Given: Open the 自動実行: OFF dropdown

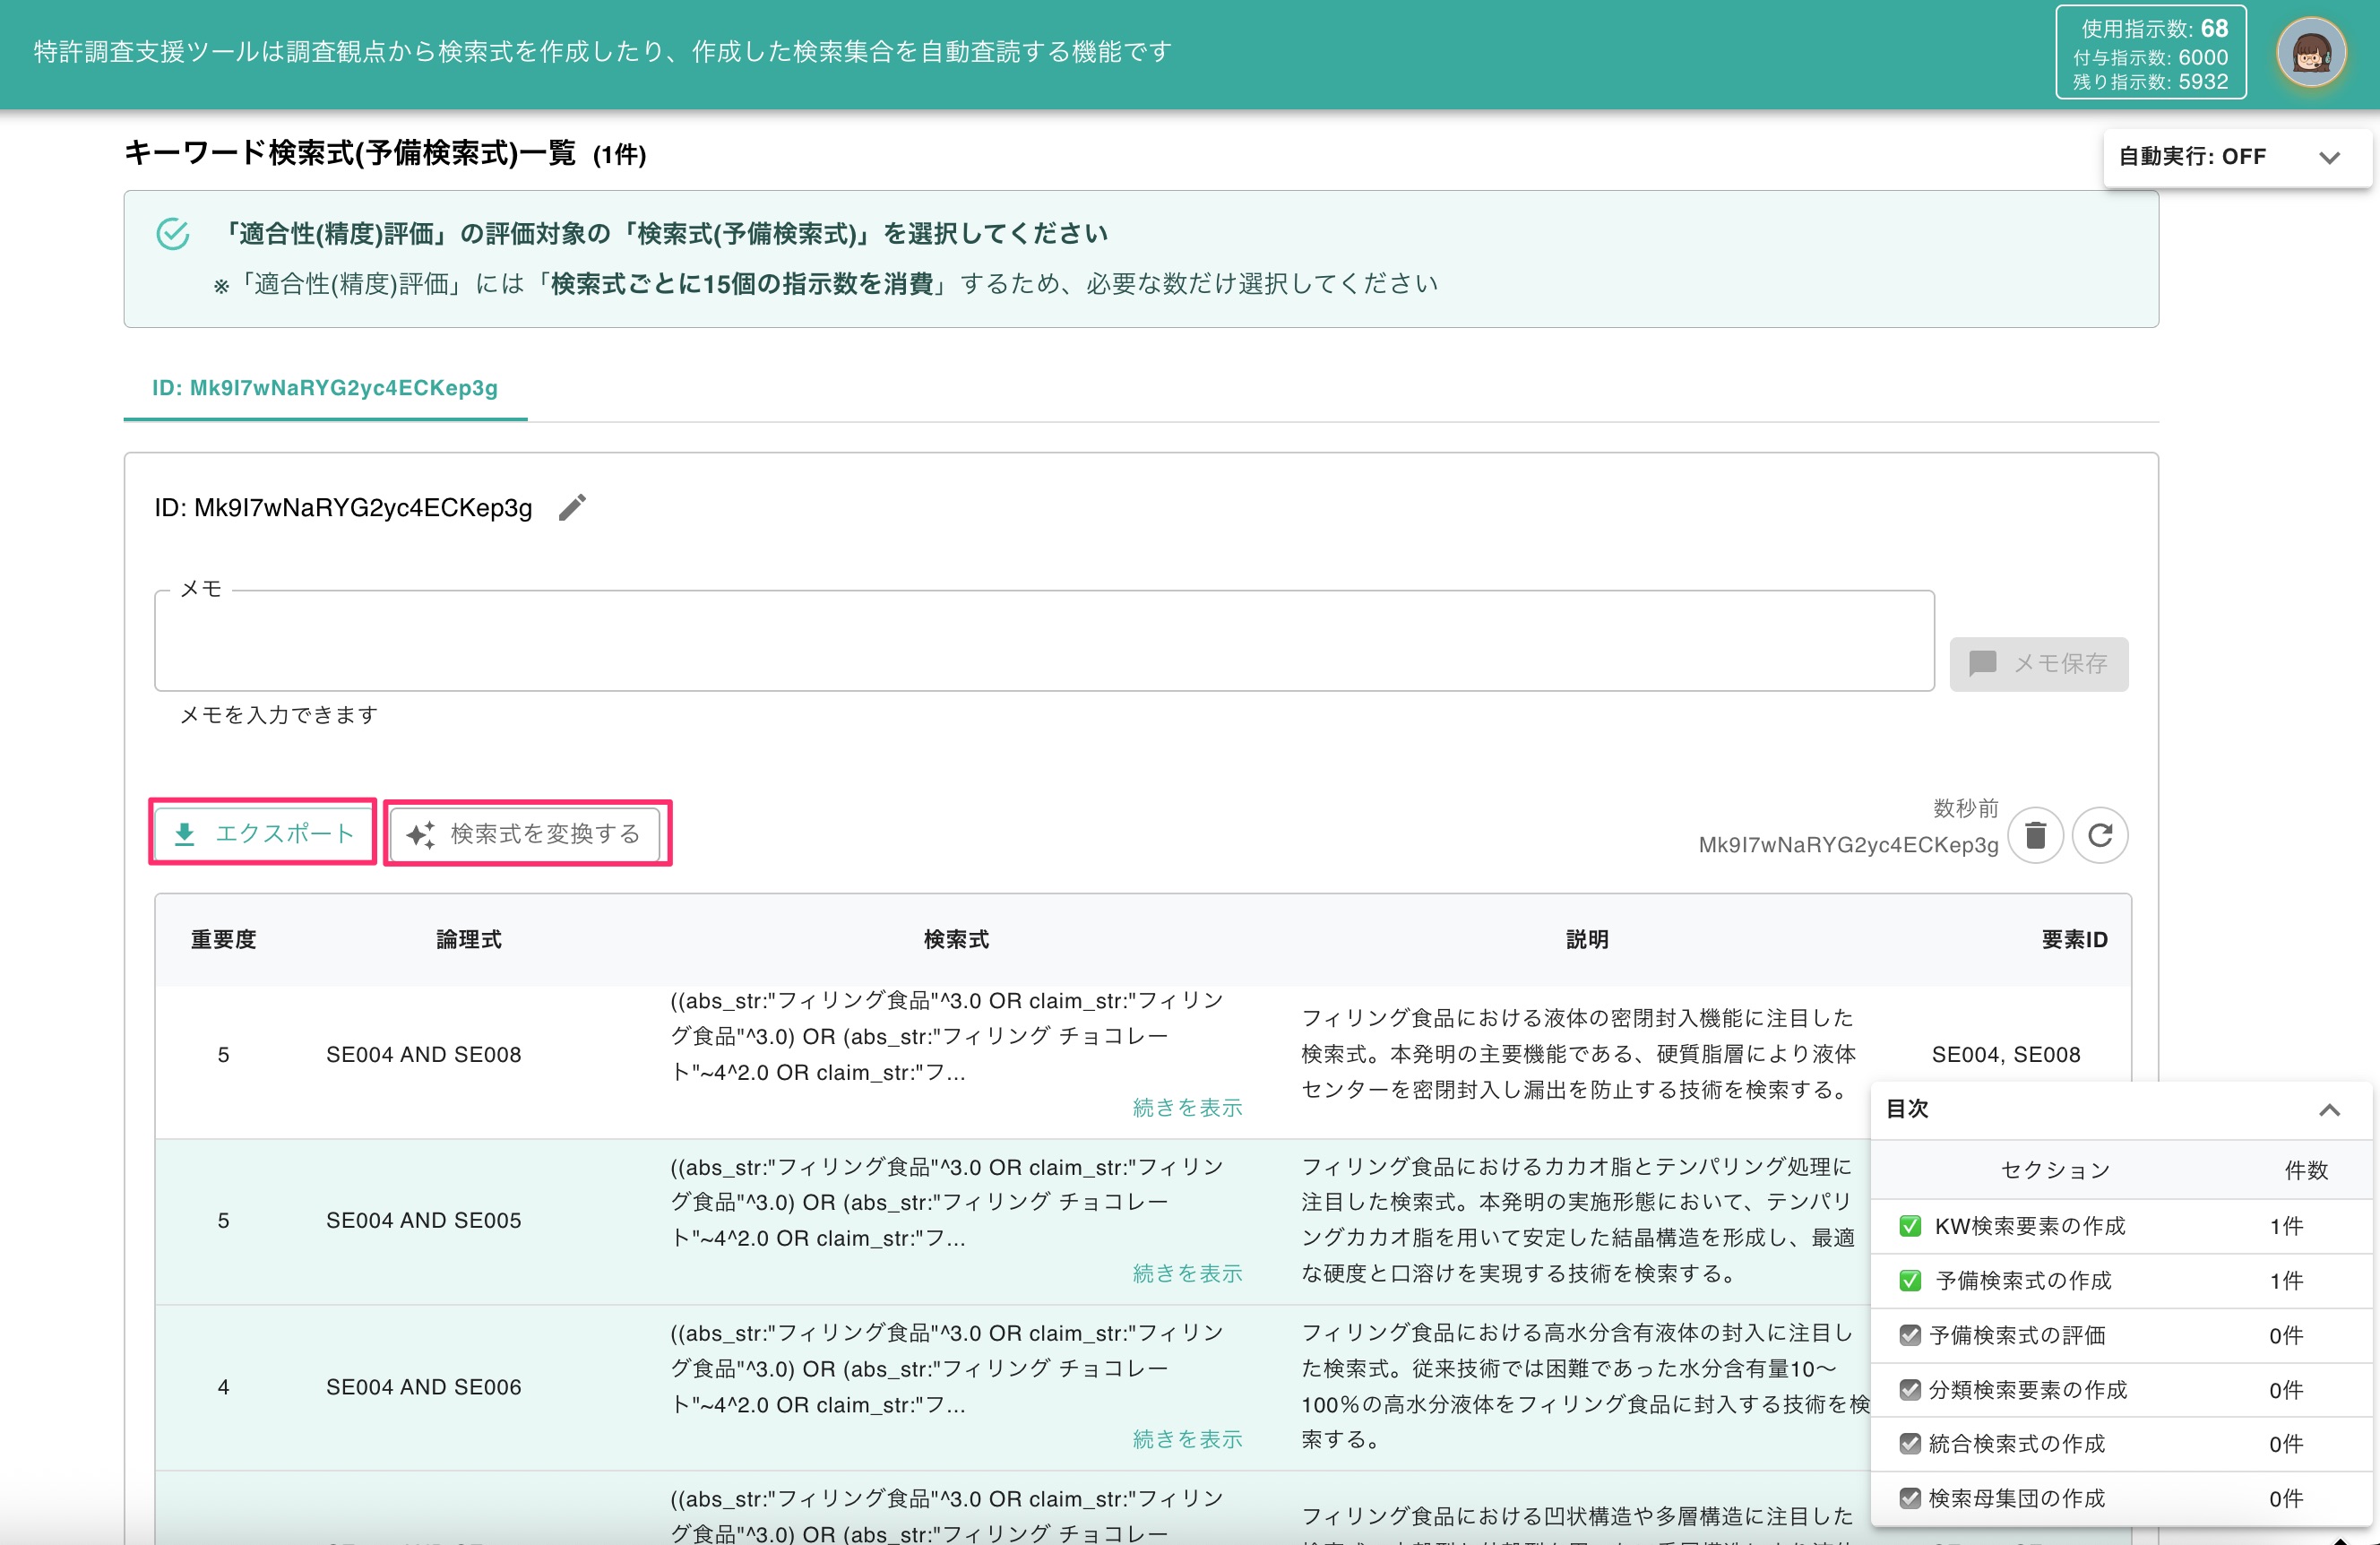Looking at the screenshot, I should click(x=2237, y=157).
